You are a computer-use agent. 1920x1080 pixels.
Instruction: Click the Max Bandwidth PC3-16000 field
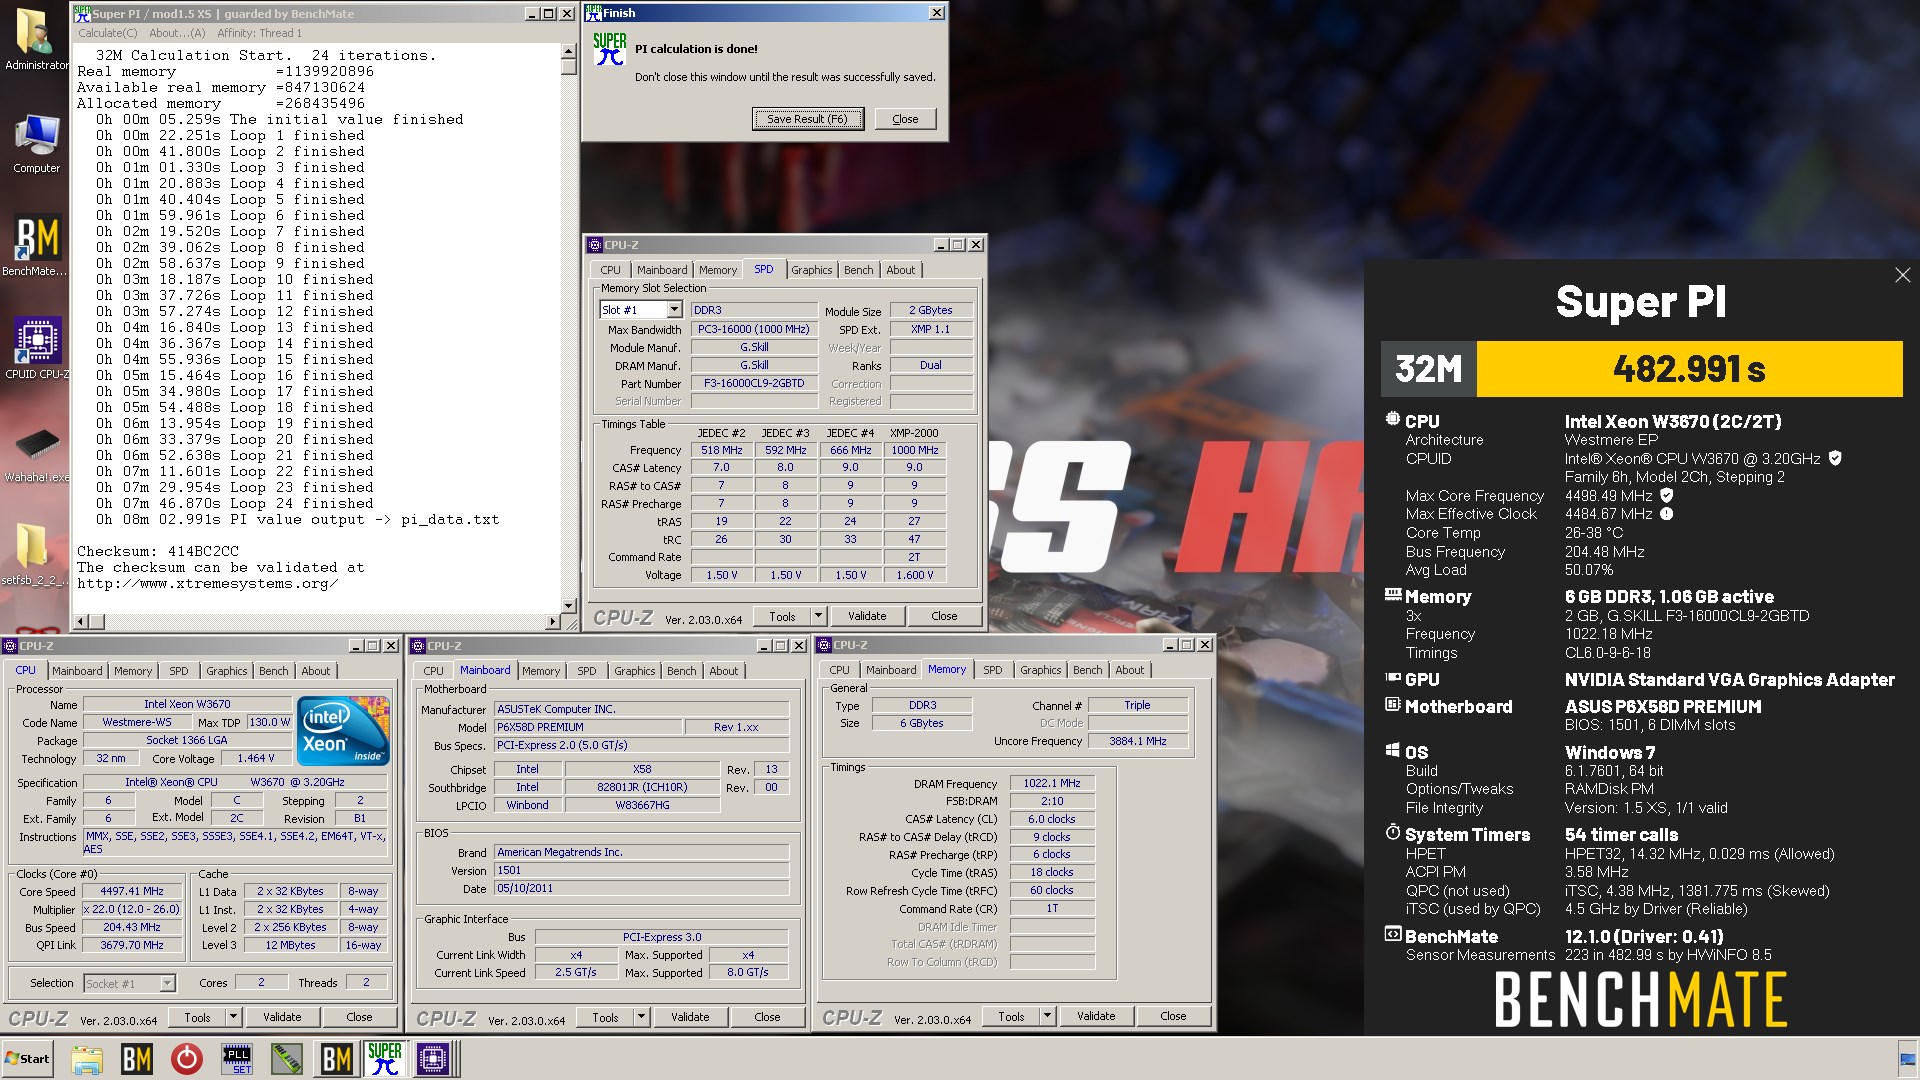click(x=754, y=329)
